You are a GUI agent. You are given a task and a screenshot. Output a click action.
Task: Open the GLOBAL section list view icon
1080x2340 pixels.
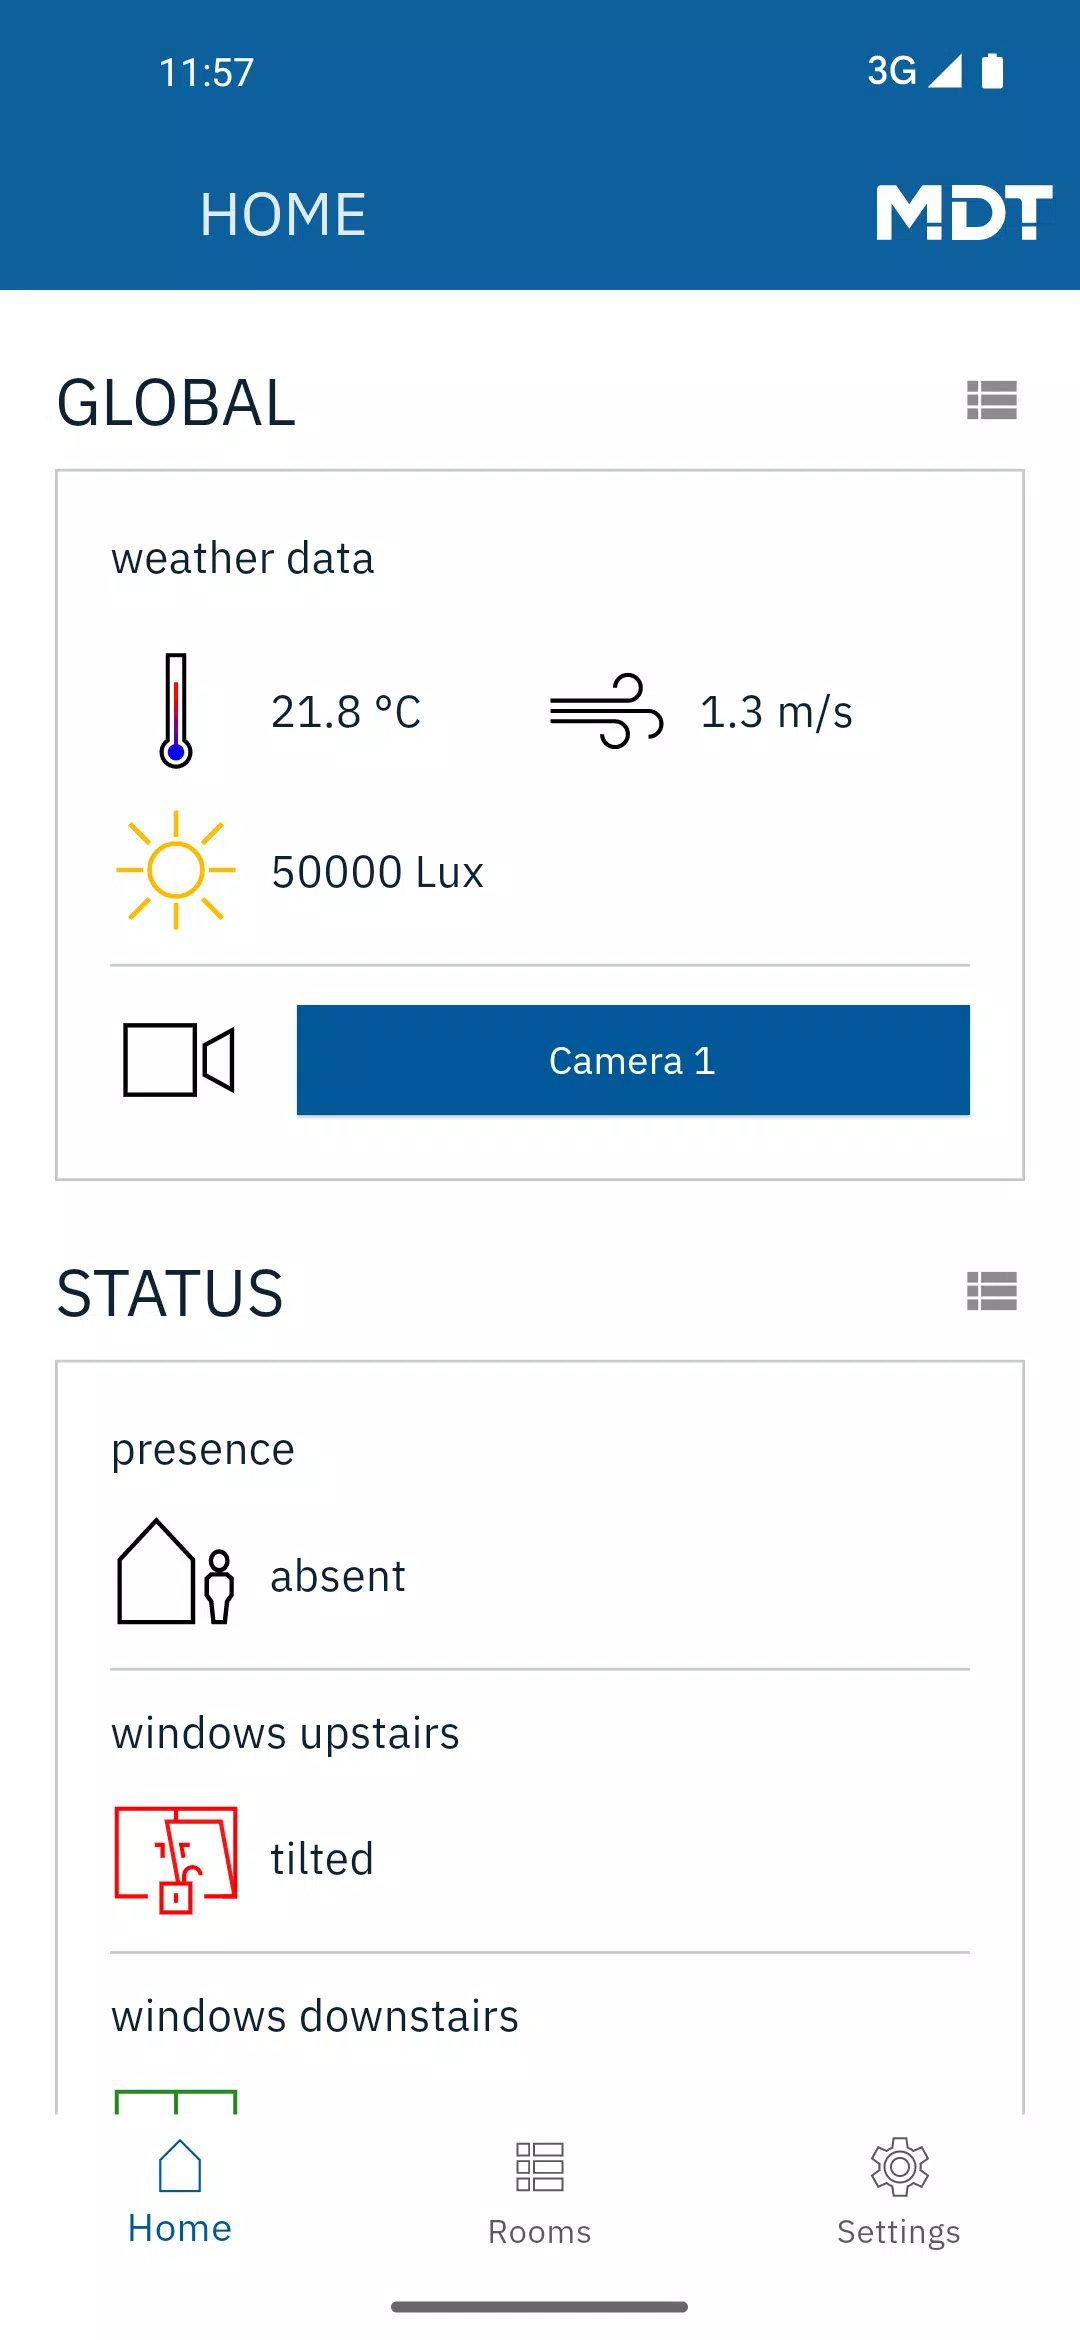click(992, 400)
